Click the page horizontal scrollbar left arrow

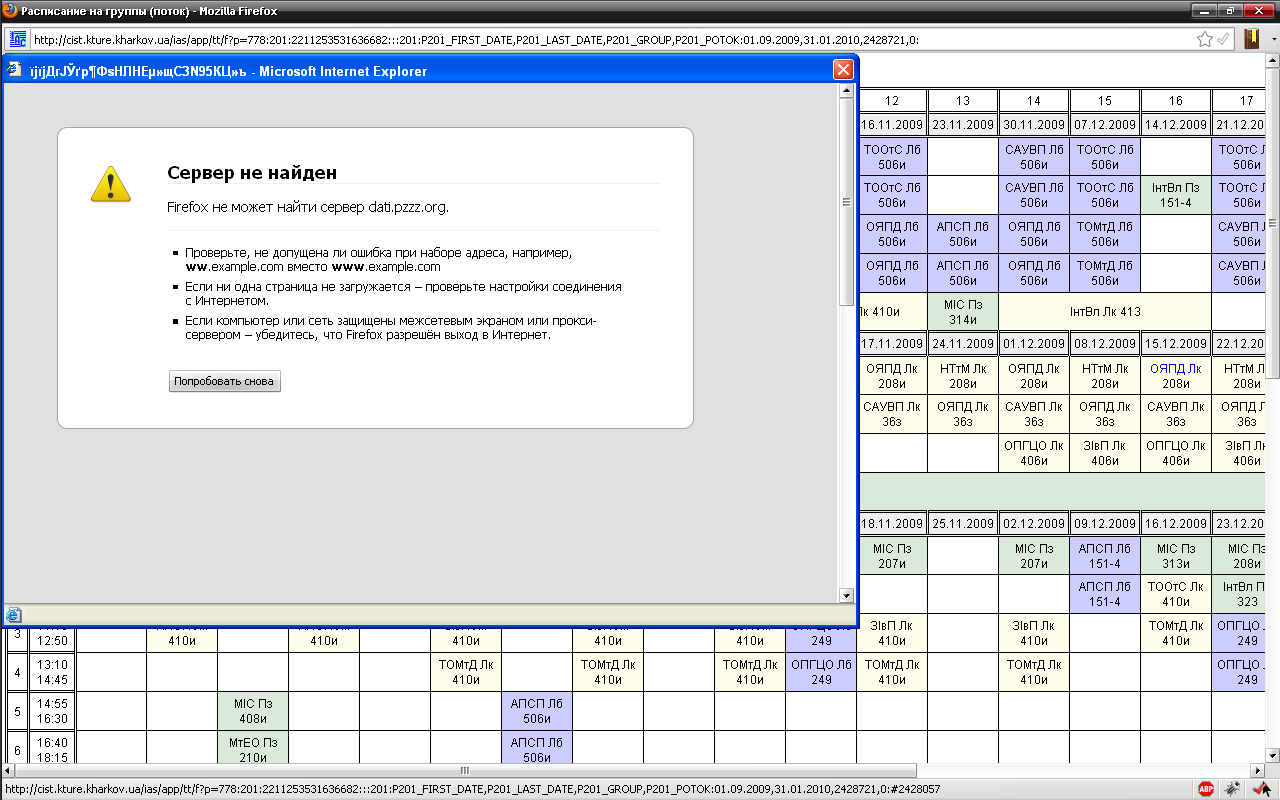click(x=9, y=771)
